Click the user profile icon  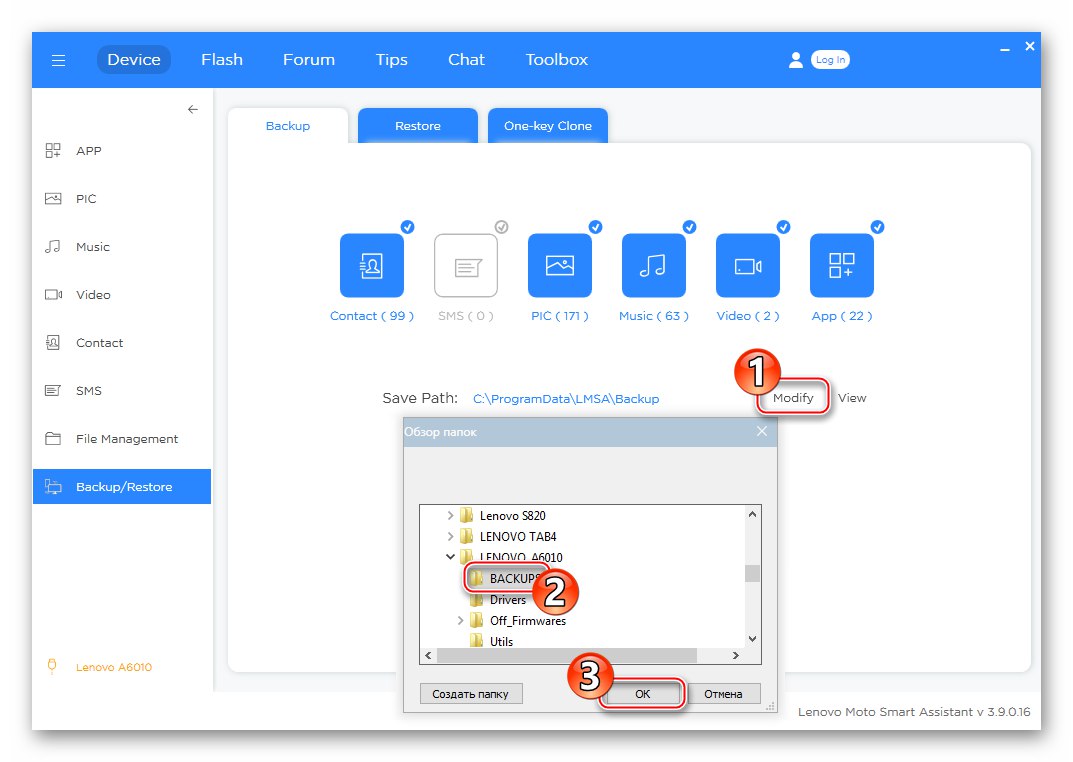click(795, 60)
